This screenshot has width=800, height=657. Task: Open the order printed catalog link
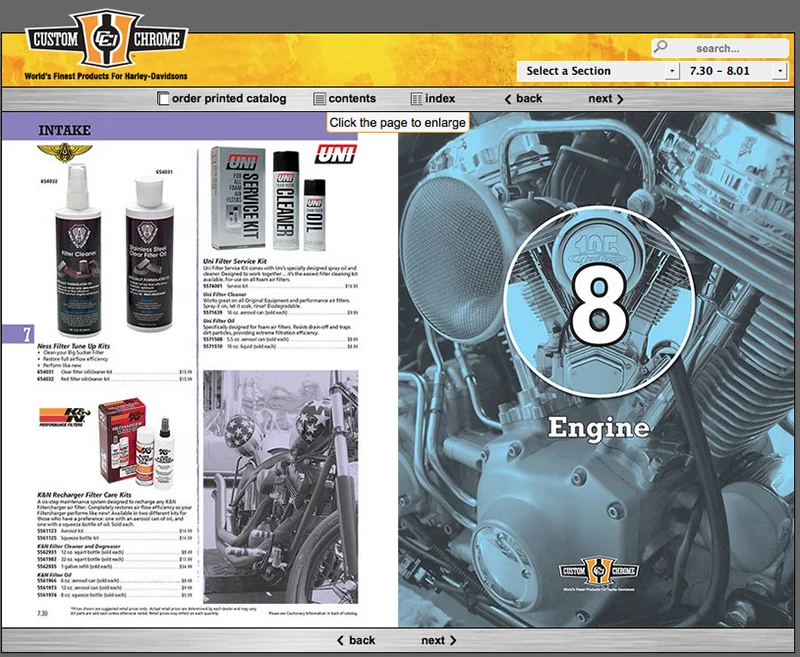coord(229,98)
